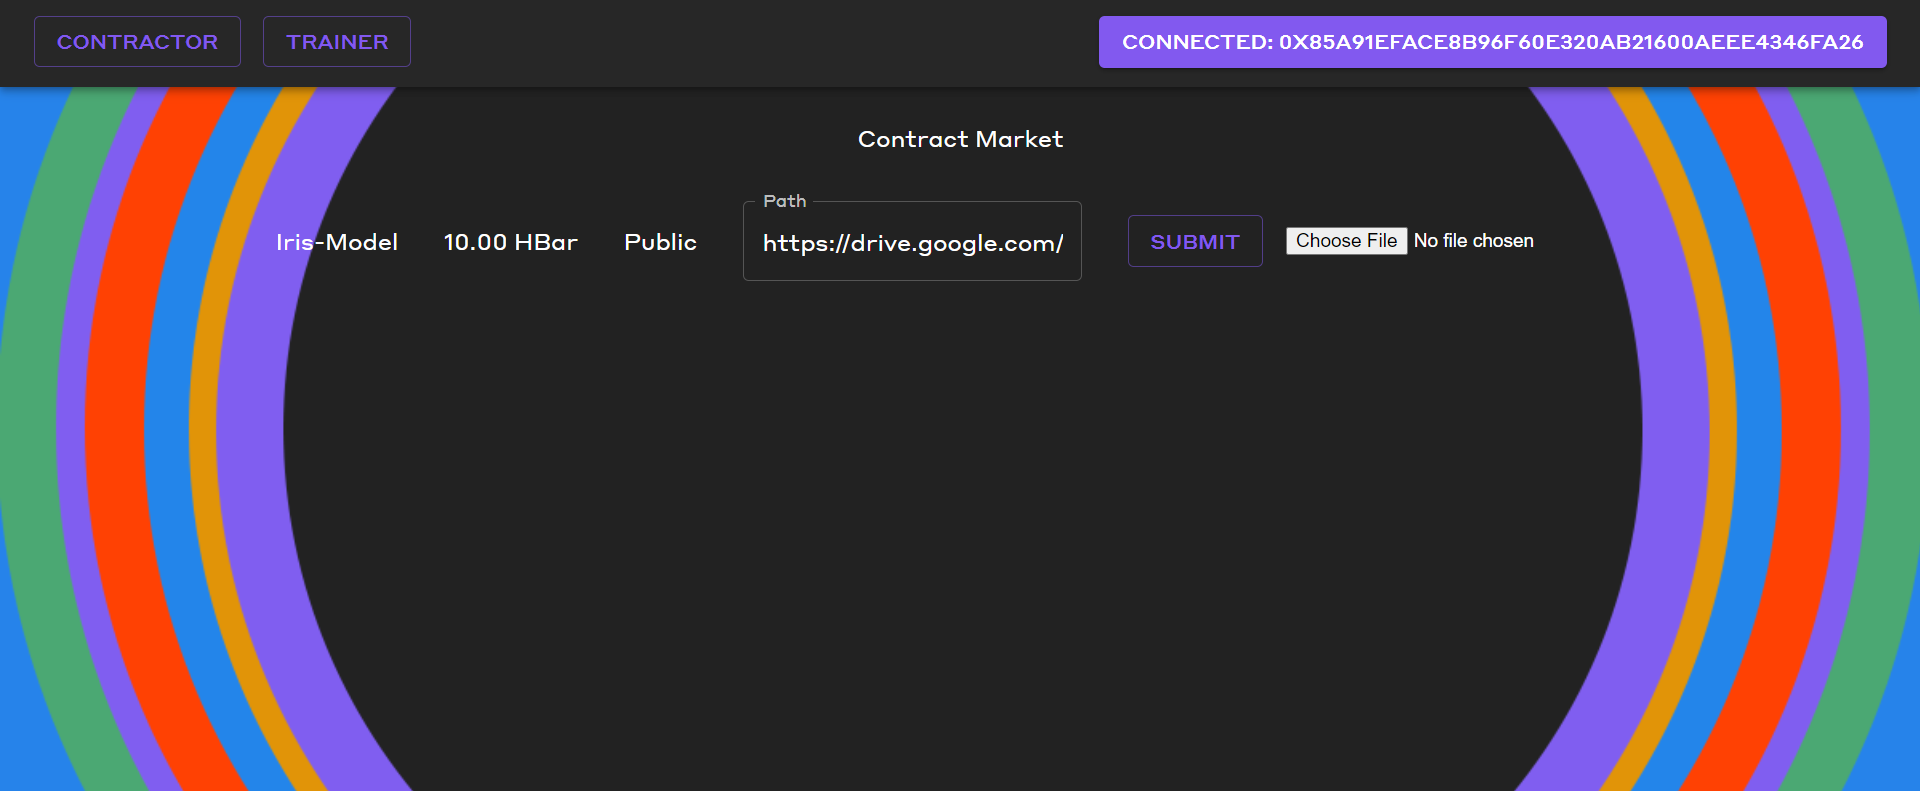This screenshot has width=1920, height=791.
Task: Click the 'No file chosen' text
Action: tap(1473, 241)
